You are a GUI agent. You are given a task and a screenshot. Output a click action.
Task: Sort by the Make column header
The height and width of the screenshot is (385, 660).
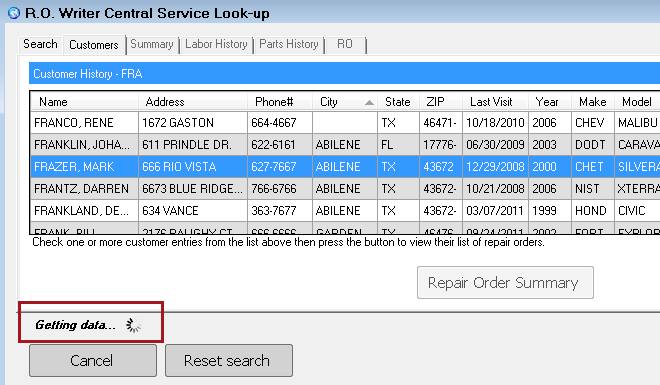coord(593,102)
